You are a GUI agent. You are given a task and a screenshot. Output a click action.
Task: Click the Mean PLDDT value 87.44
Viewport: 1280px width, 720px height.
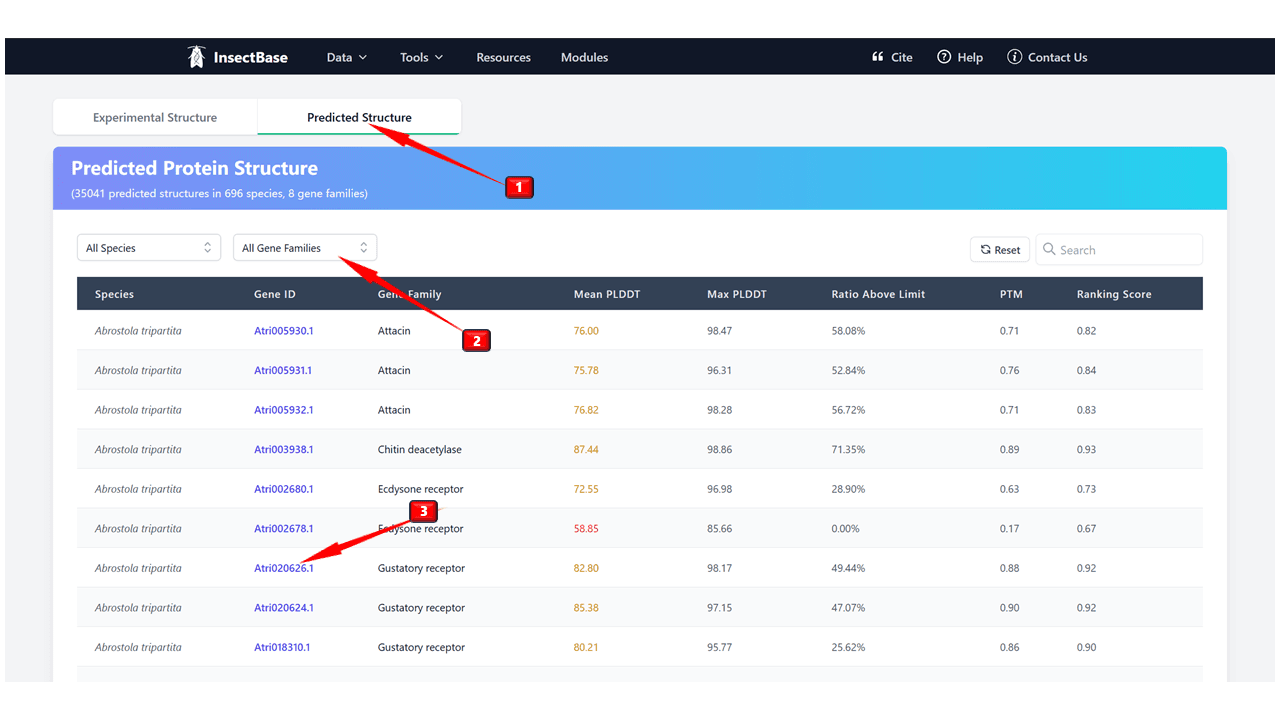point(586,450)
